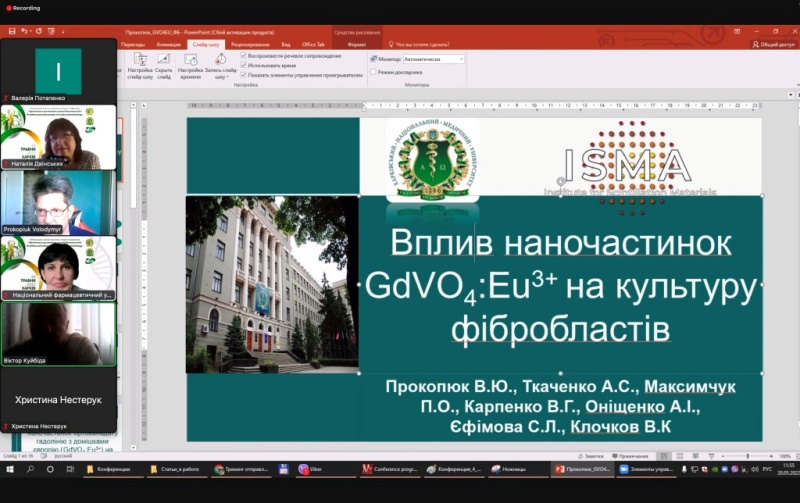Viewport: 800px width, 503px height.
Task: Click the Общий доступ share button
Action: (774, 45)
